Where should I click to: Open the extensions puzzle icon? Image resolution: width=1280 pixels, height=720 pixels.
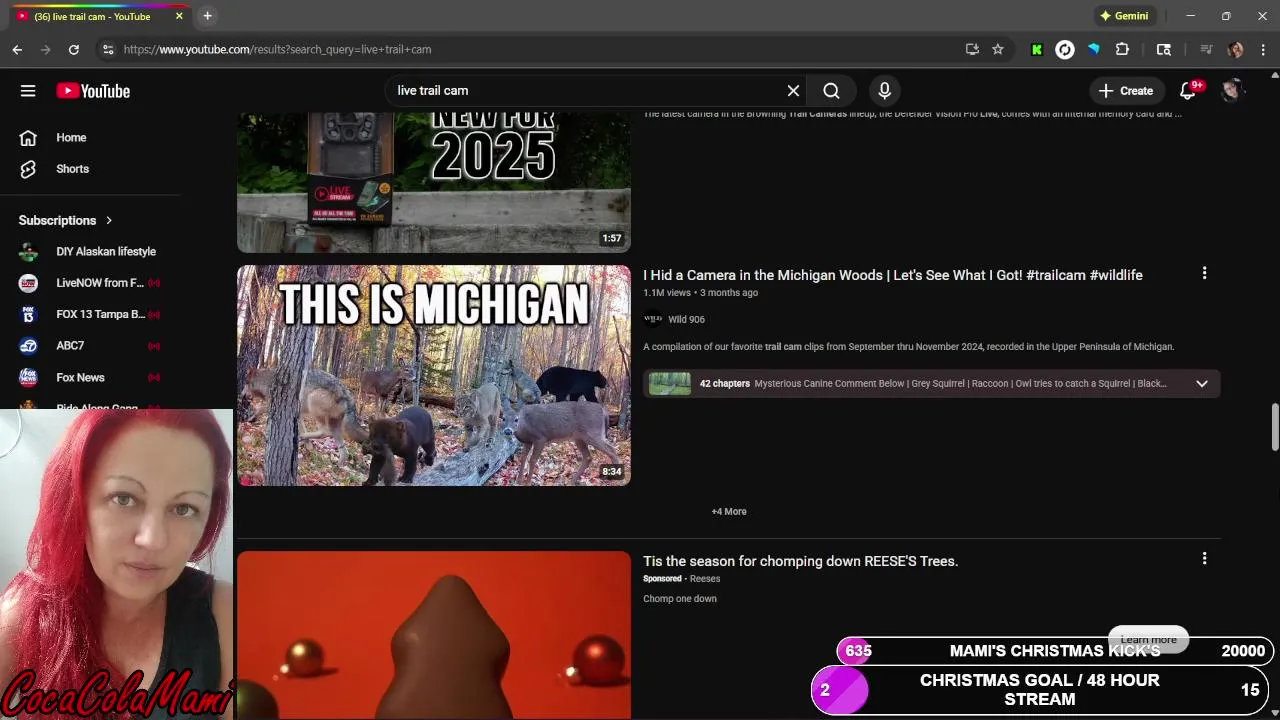(x=1122, y=49)
